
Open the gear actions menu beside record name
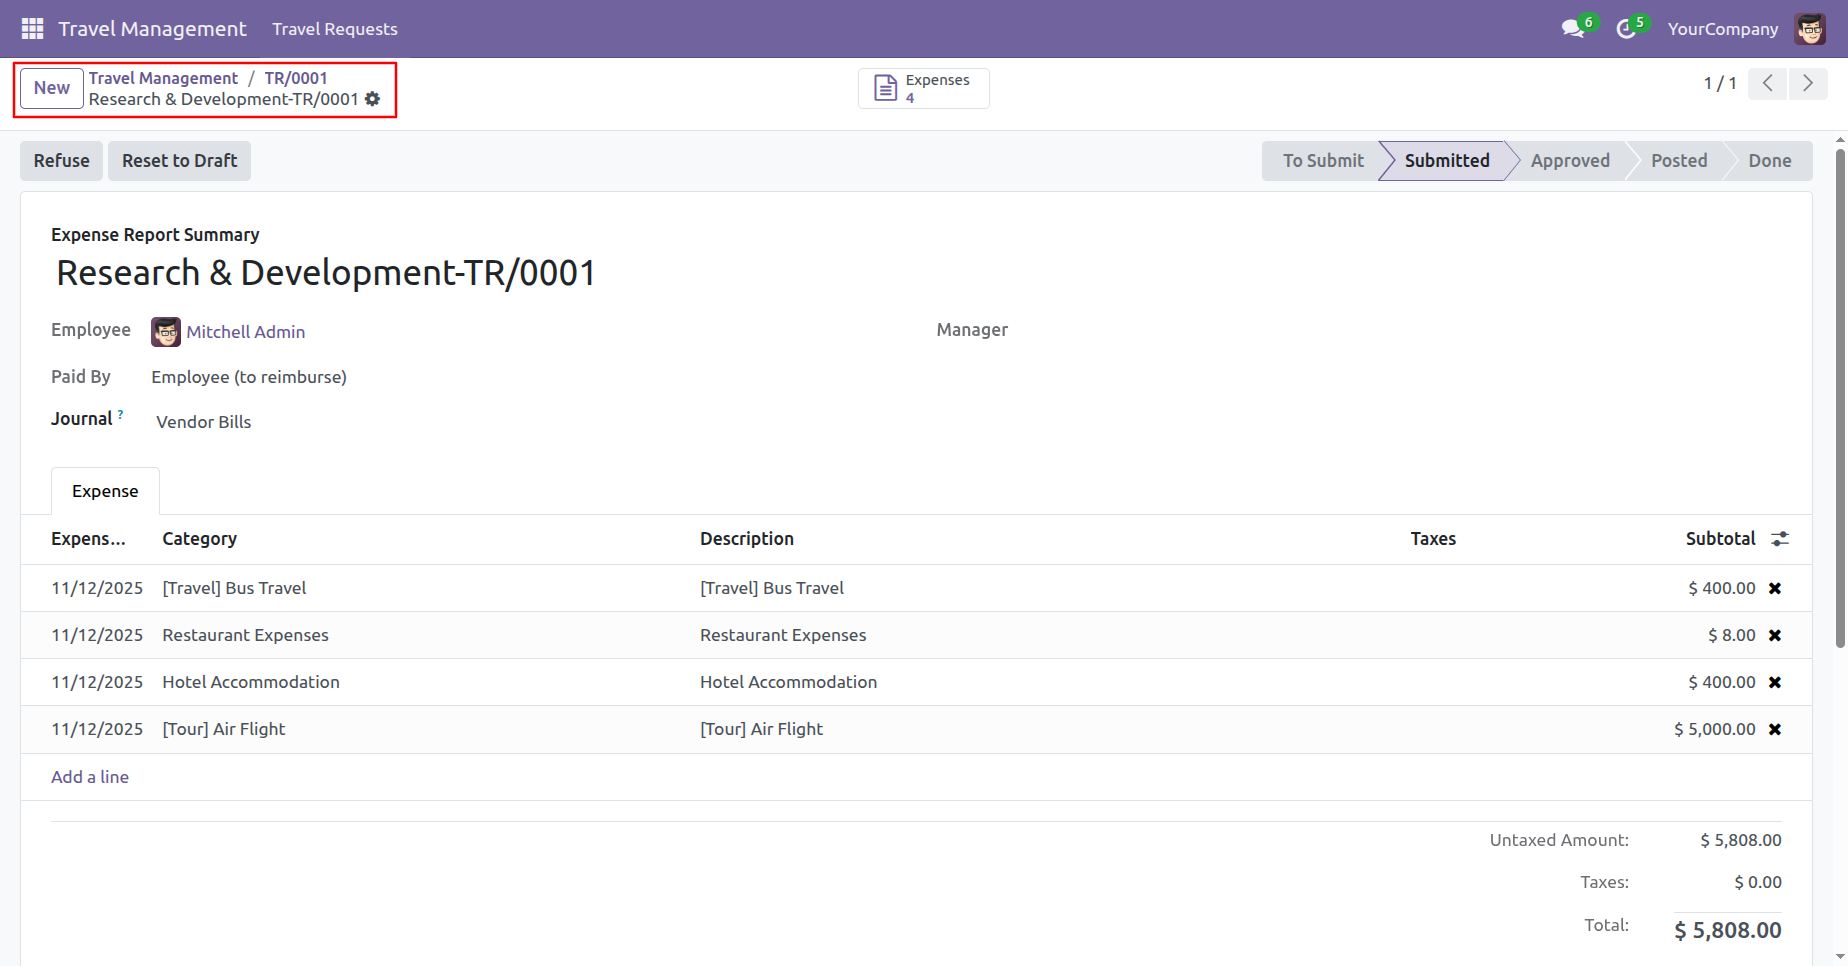pos(373,99)
